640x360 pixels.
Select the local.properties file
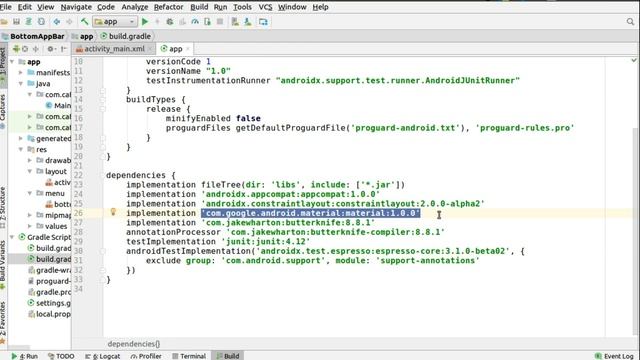[49, 314]
